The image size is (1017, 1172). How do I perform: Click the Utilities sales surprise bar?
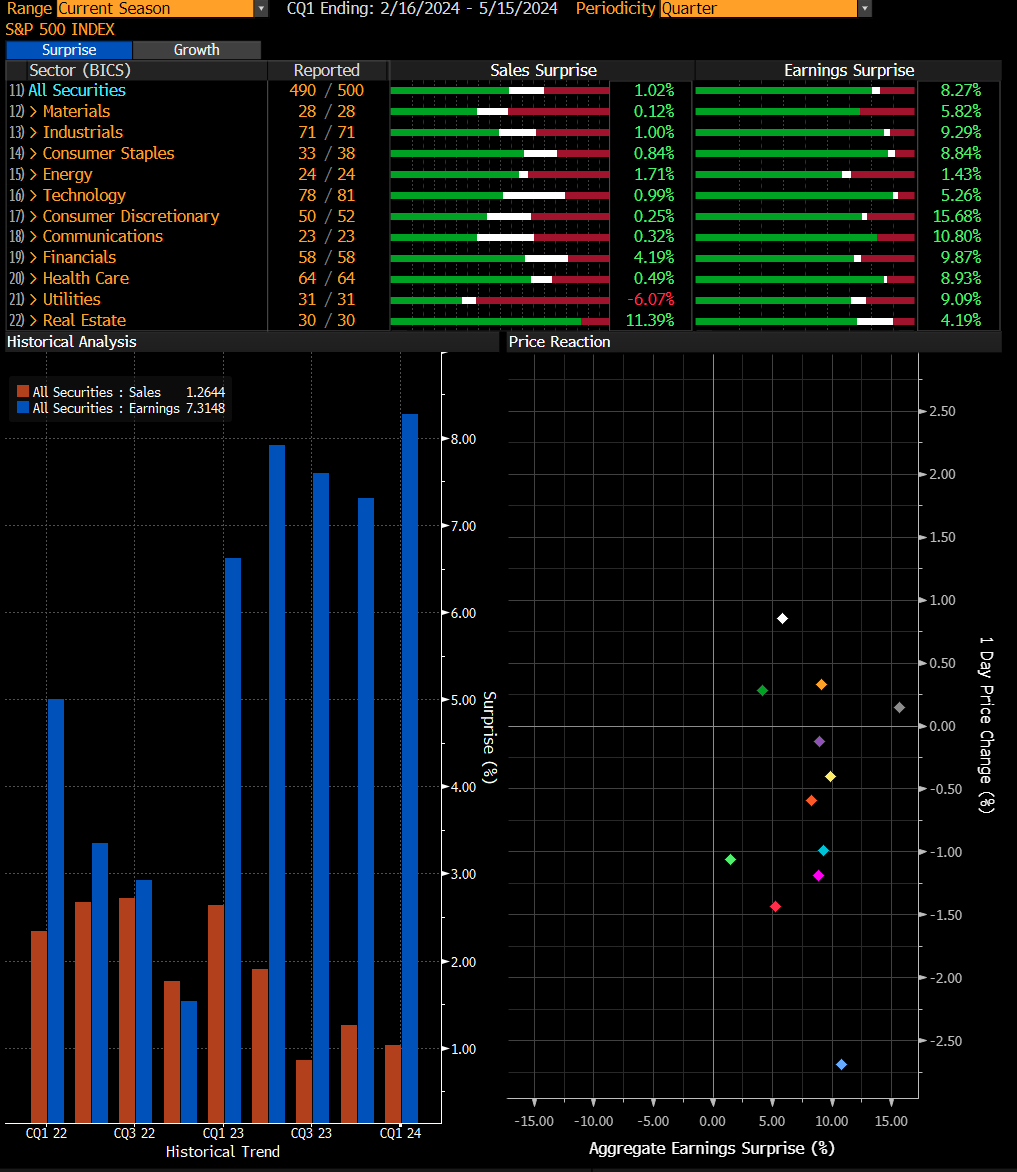500,300
